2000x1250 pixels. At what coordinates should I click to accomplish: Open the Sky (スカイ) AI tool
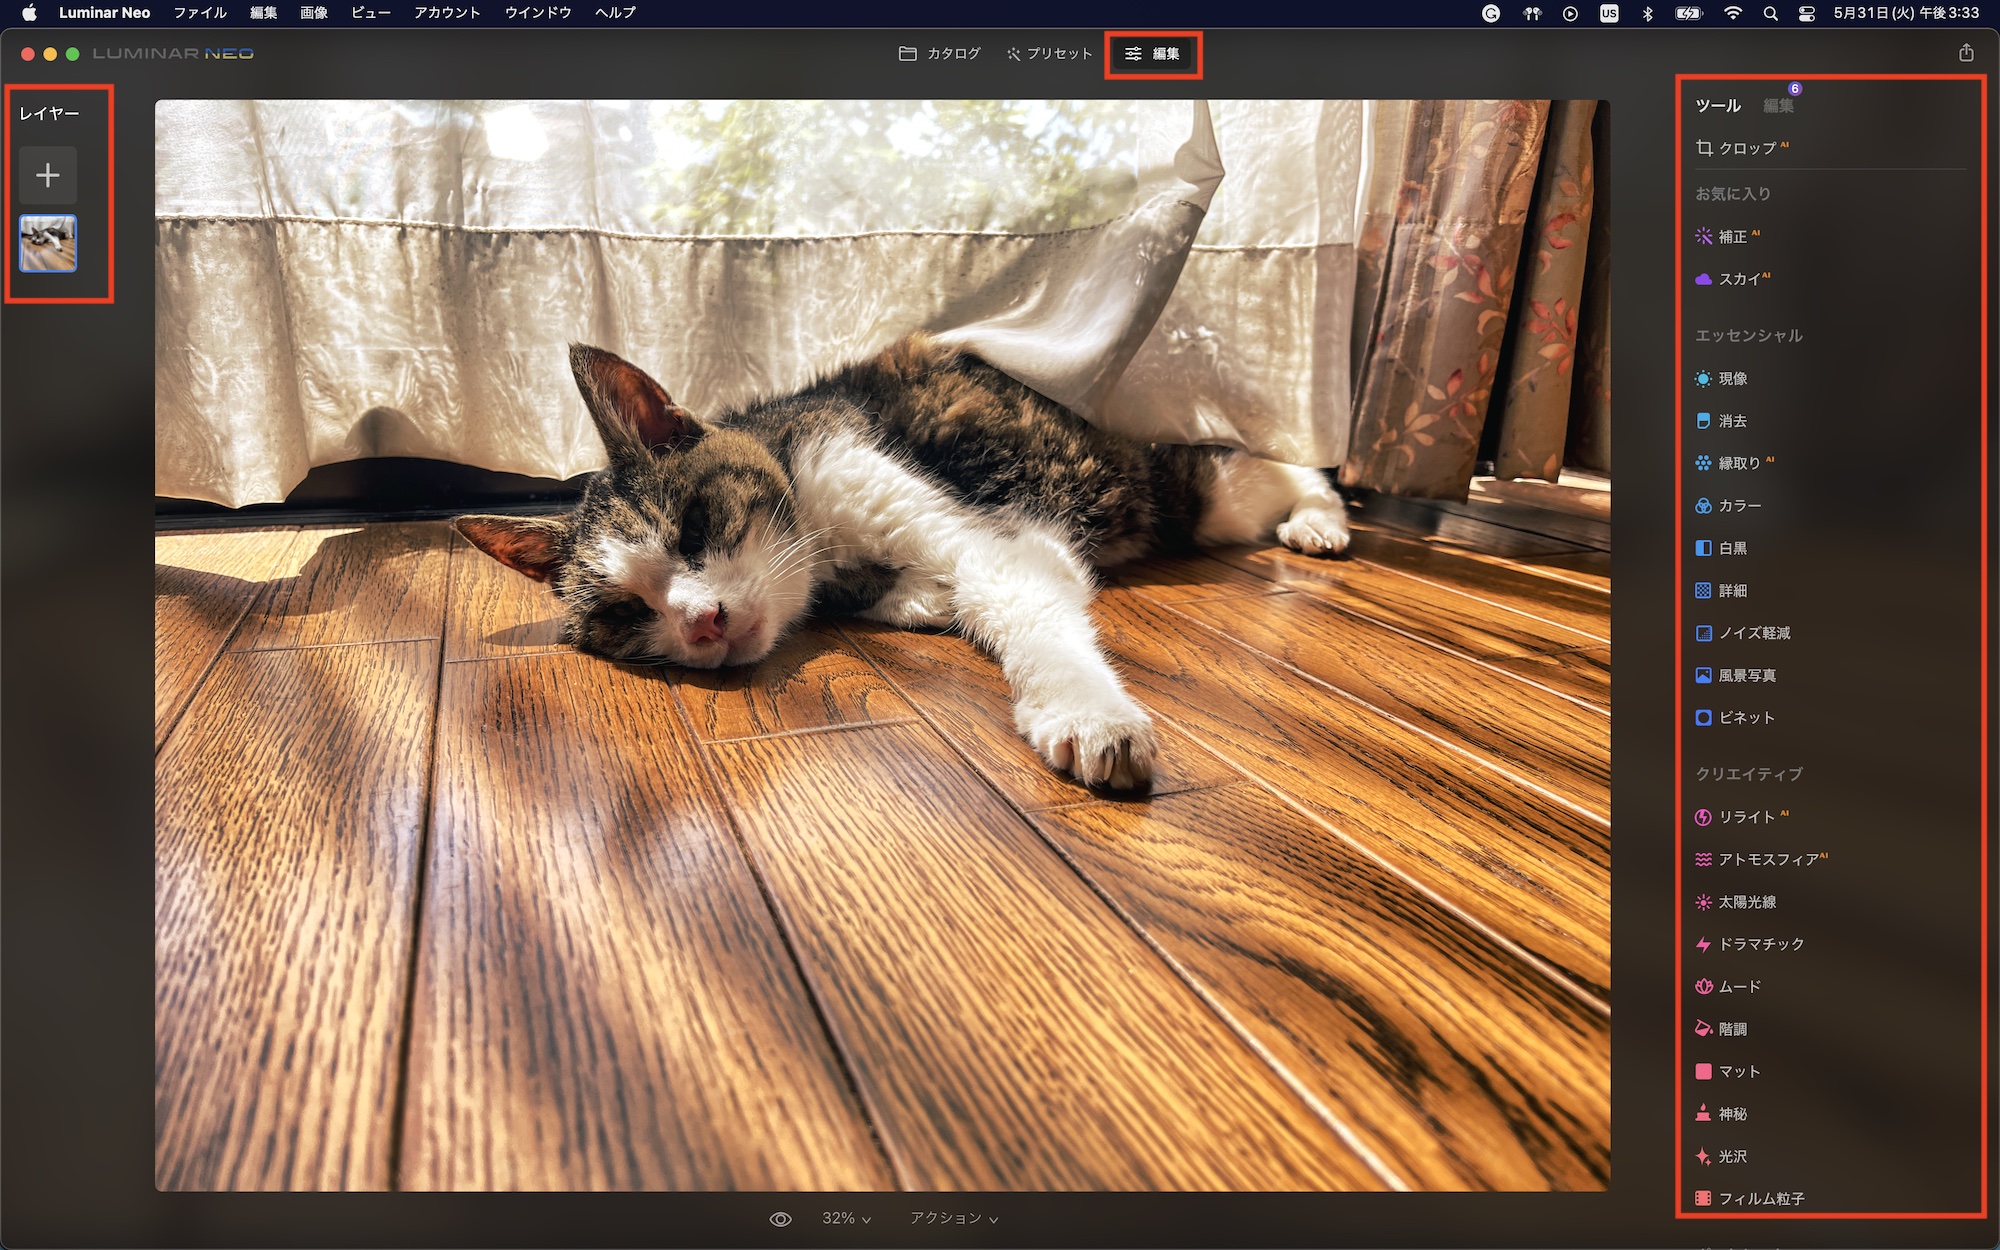coord(1738,279)
